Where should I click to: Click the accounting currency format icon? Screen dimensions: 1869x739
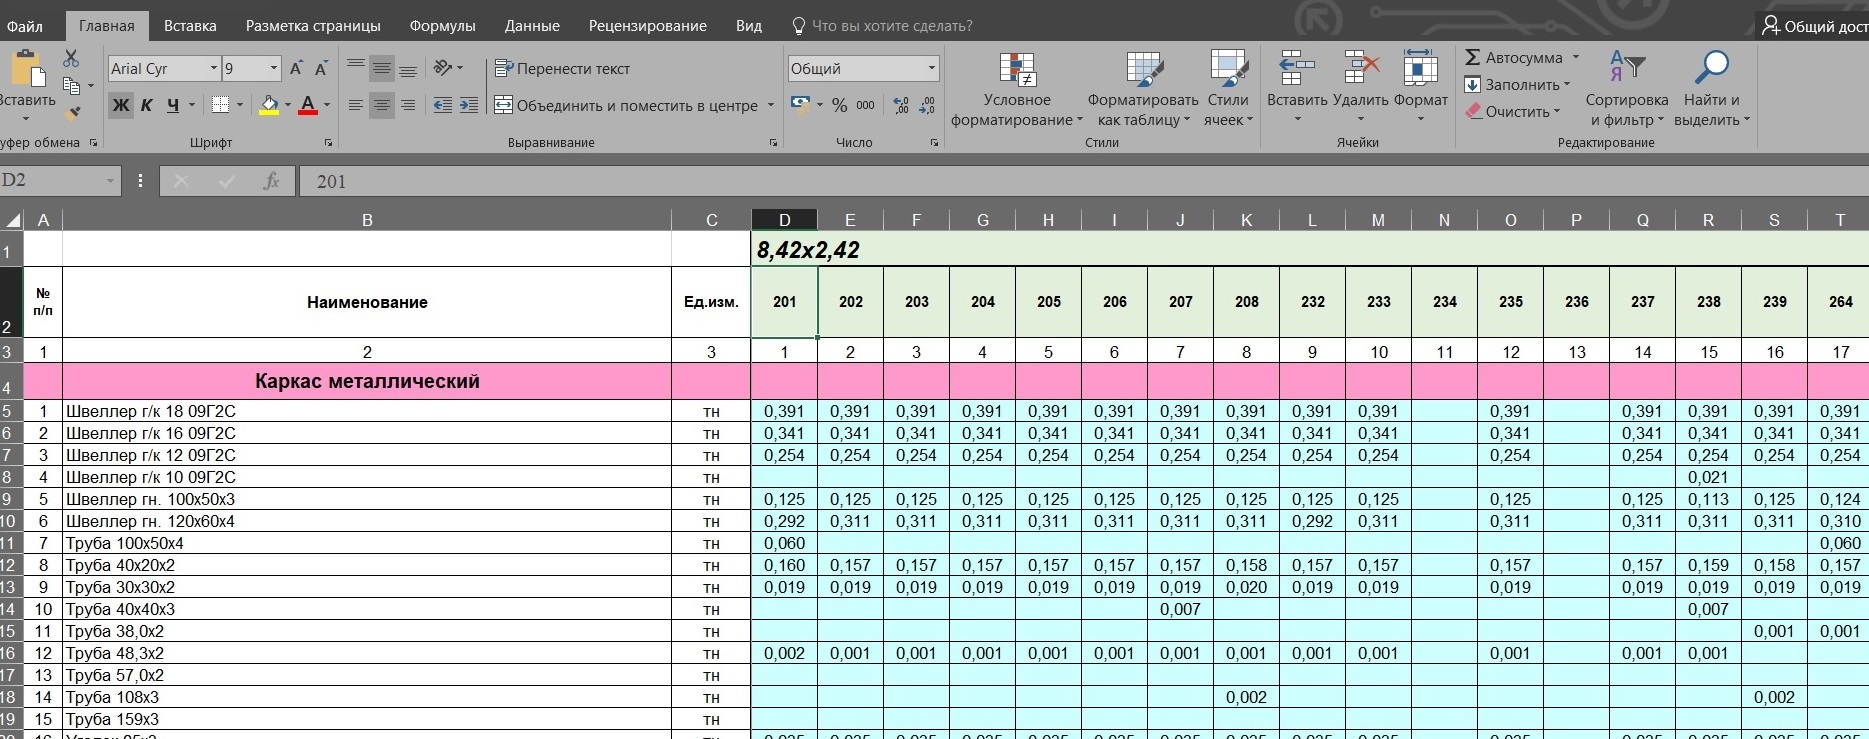tap(800, 105)
